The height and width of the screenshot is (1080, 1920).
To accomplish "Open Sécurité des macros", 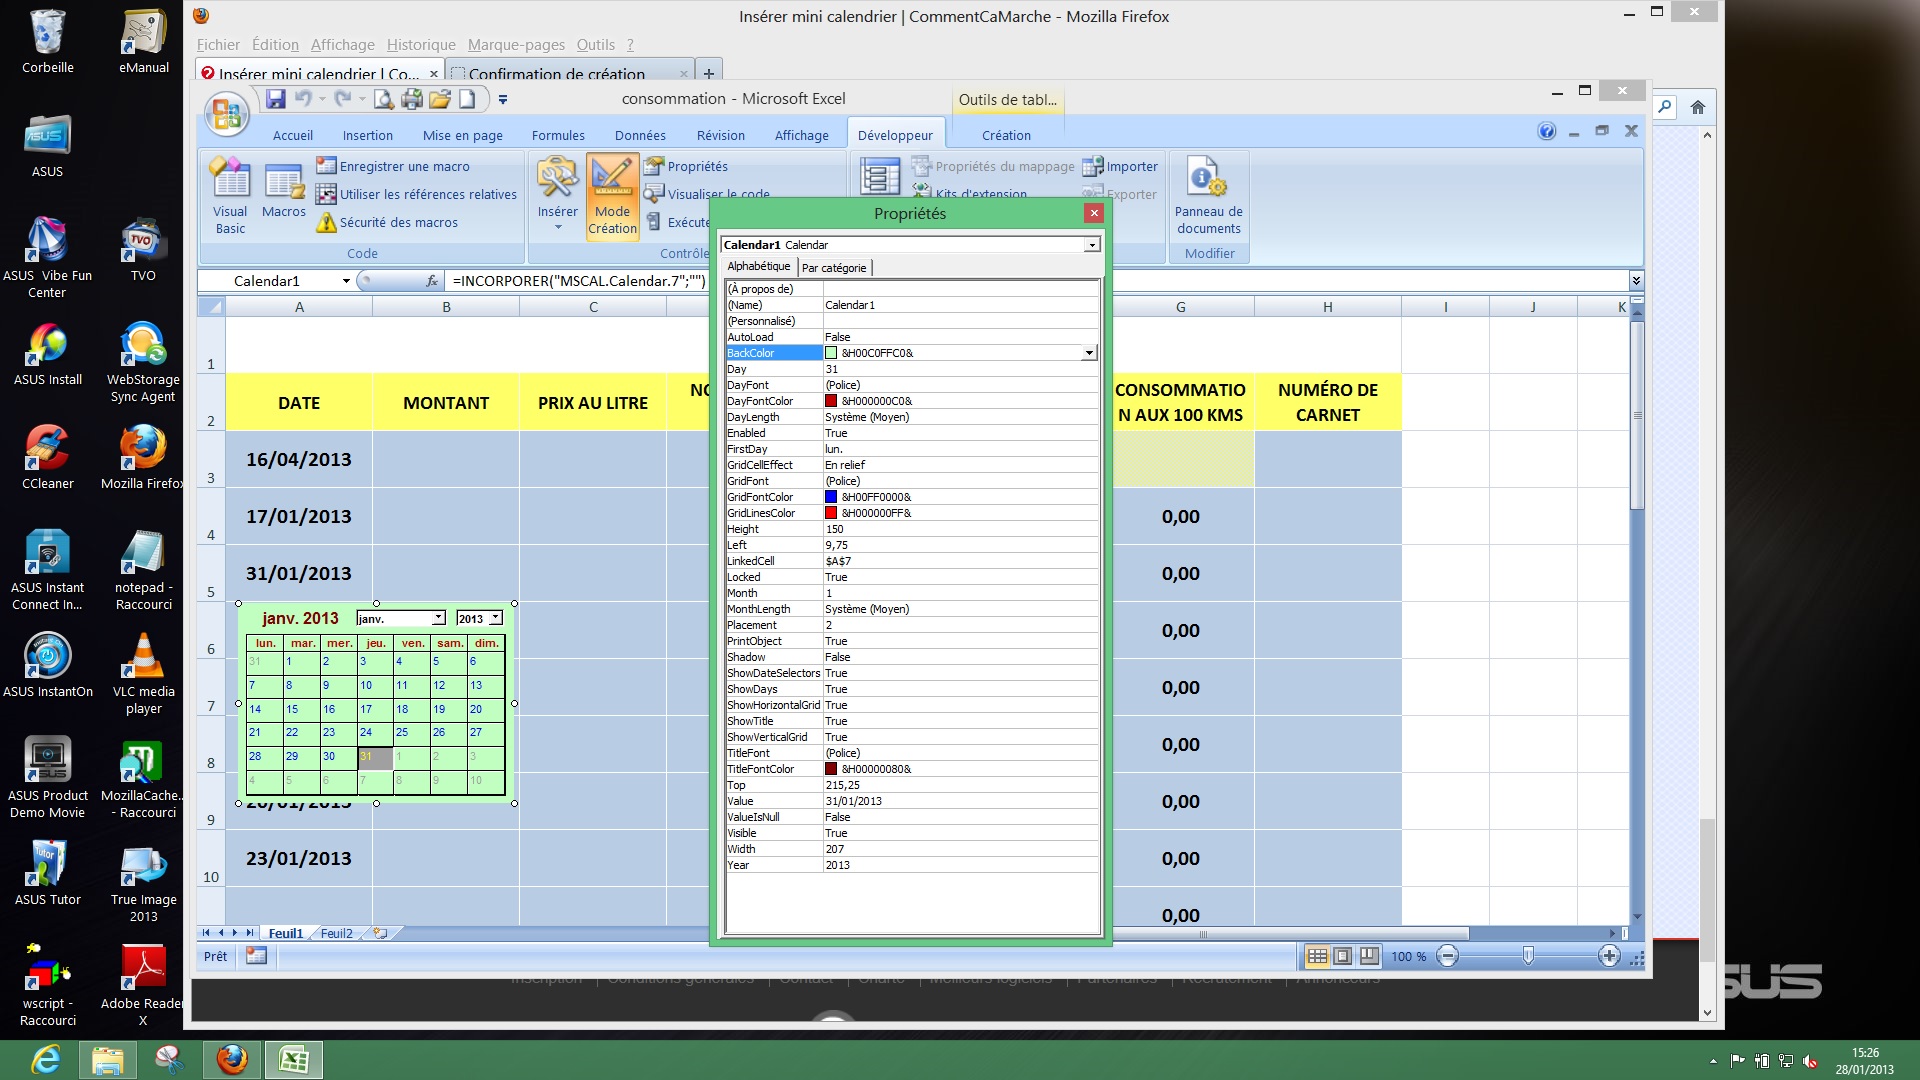I will coord(387,222).
